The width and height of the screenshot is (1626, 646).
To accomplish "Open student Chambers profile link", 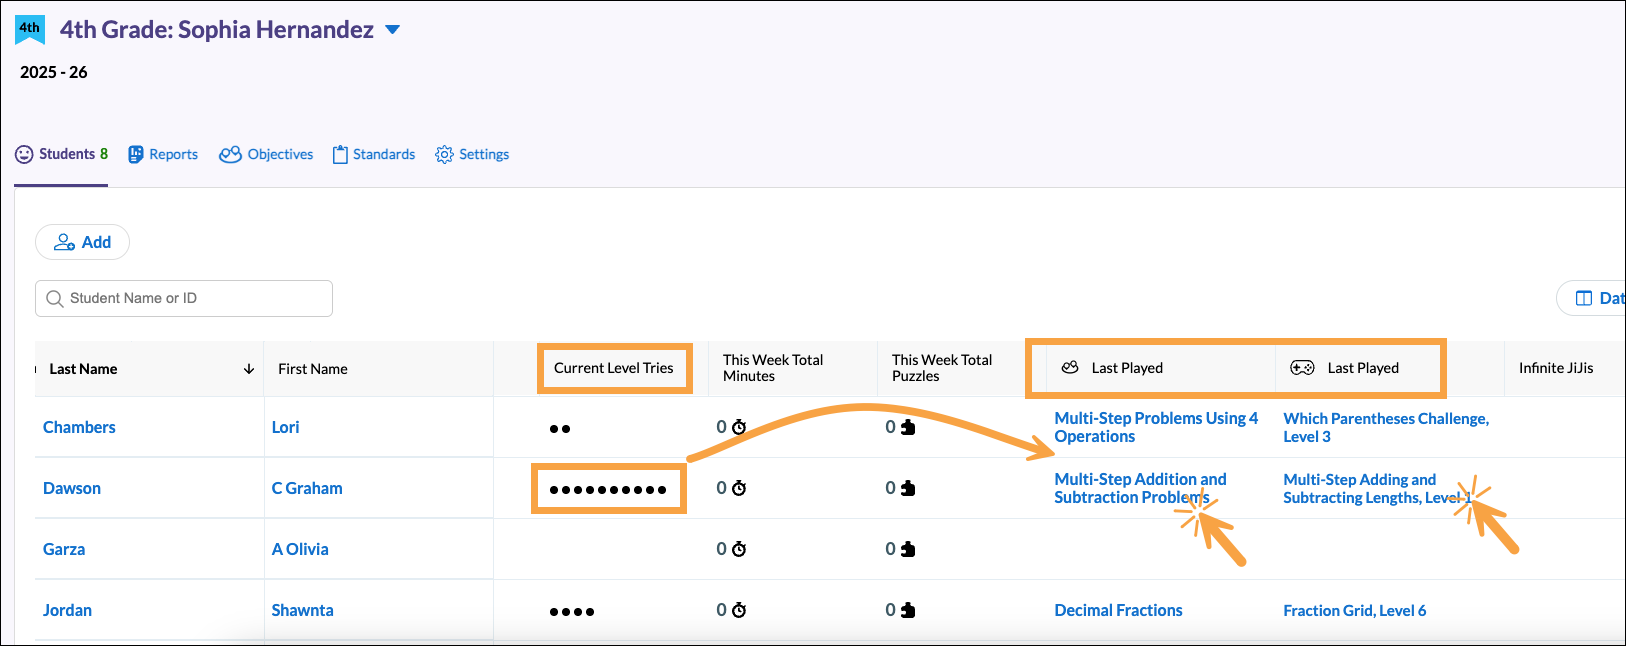I will pos(79,427).
